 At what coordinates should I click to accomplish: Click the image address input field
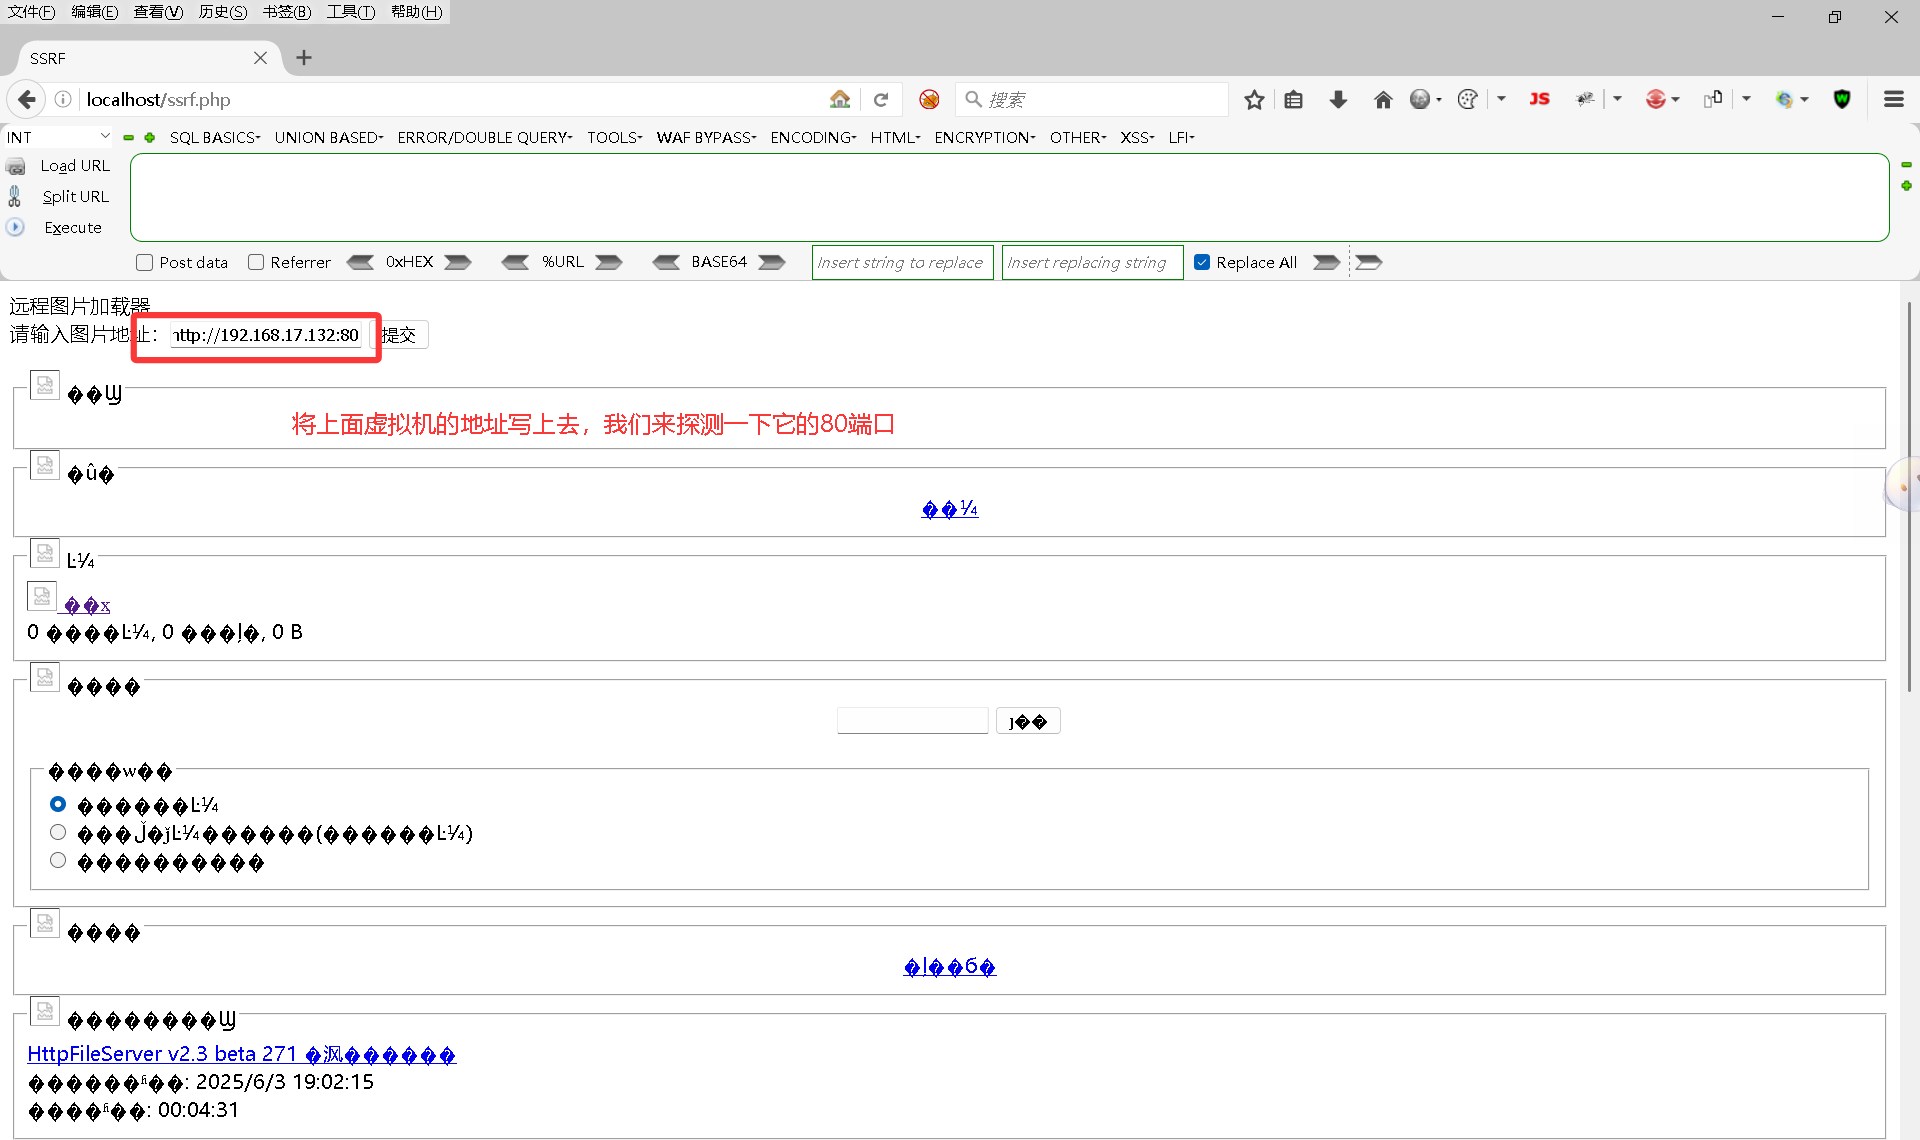tap(265, 335)
